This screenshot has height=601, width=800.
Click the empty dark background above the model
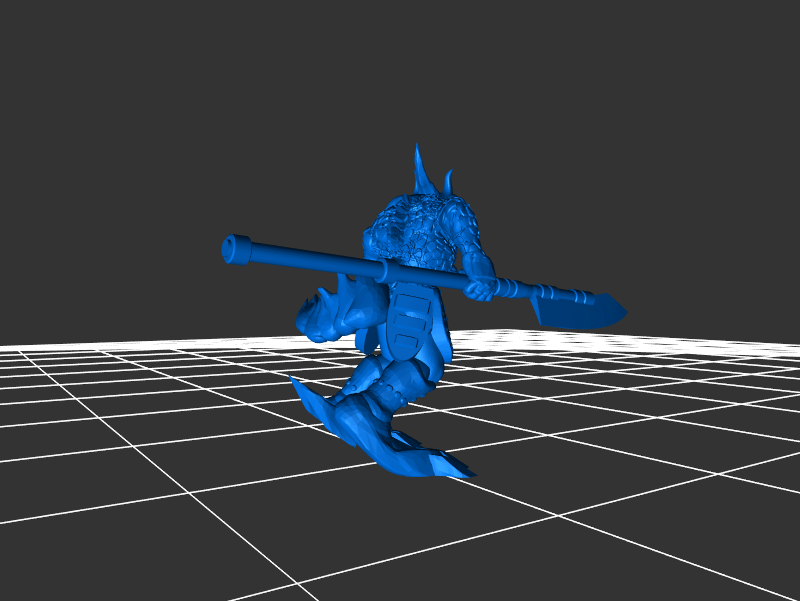pyautogui.click(x=400, y=70)
